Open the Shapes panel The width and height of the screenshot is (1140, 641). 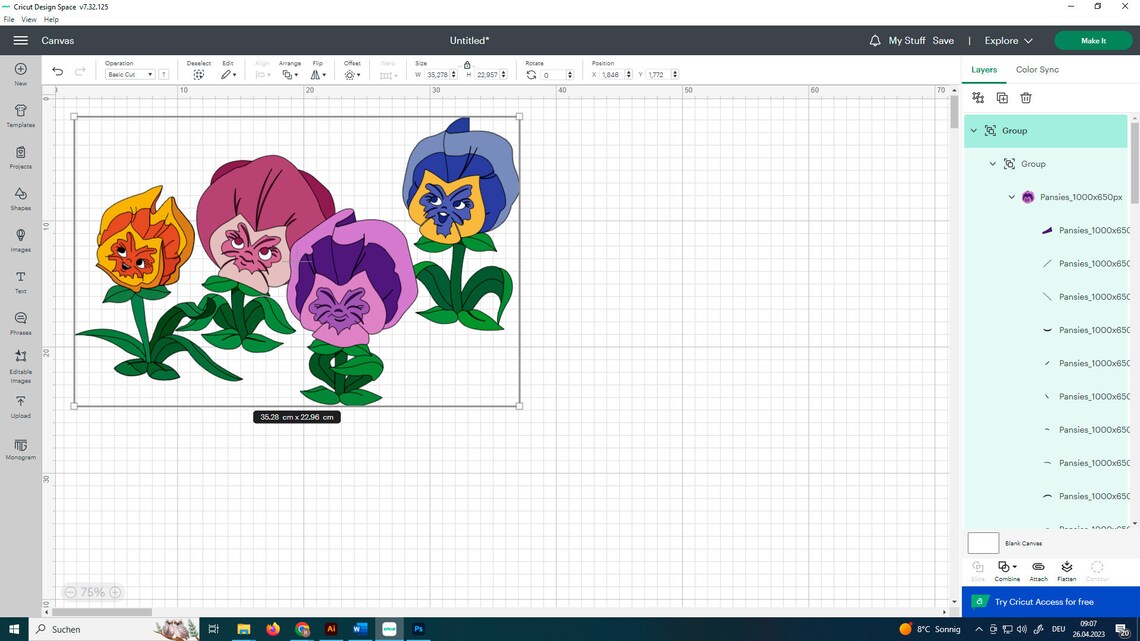point(20,197)
